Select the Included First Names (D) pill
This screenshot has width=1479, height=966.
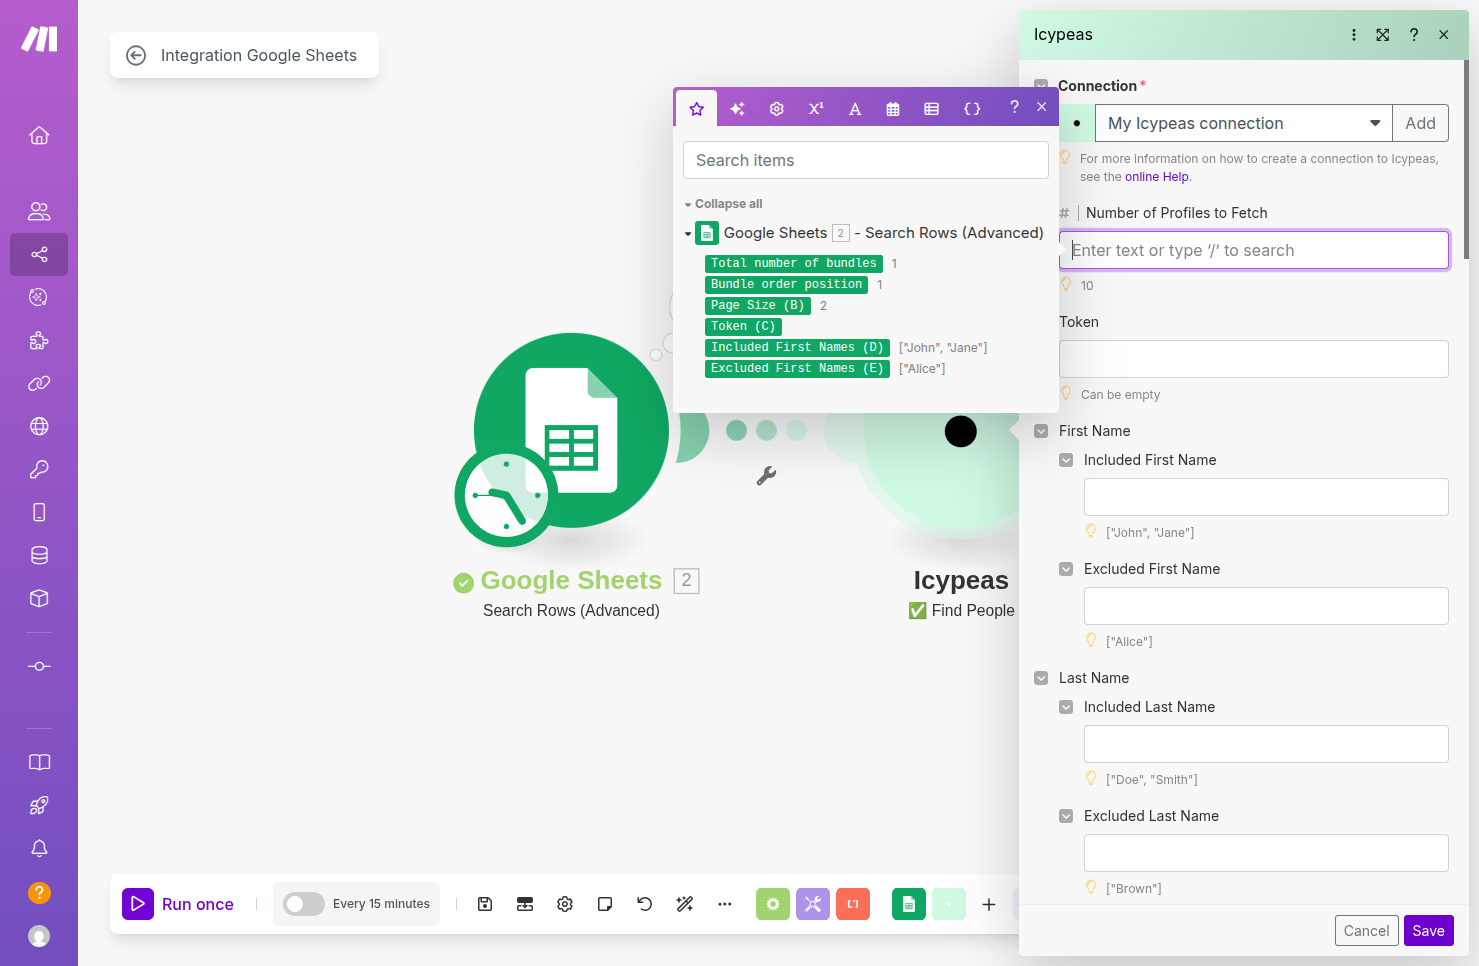pyautogui.click(x=797, y=347)
